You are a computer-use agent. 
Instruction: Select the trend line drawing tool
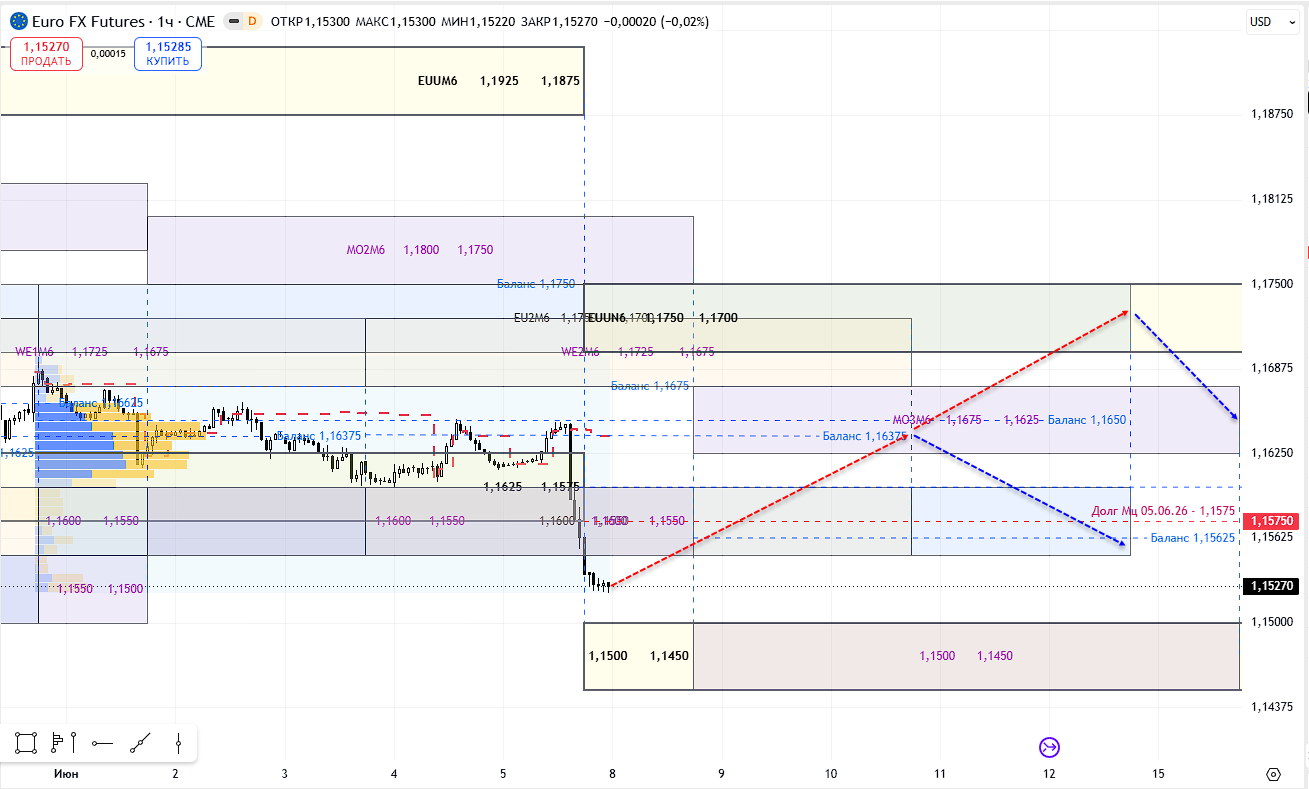(x=140, y=743)
